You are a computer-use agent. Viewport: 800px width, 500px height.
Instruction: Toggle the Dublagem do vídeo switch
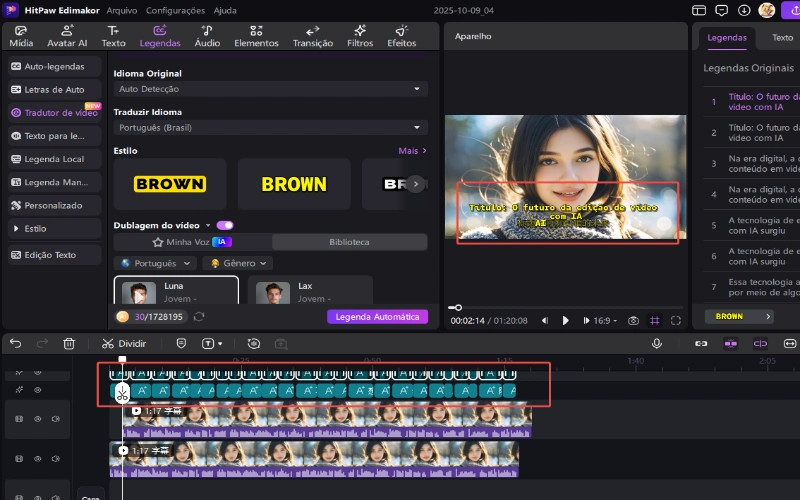pos(224,225)
